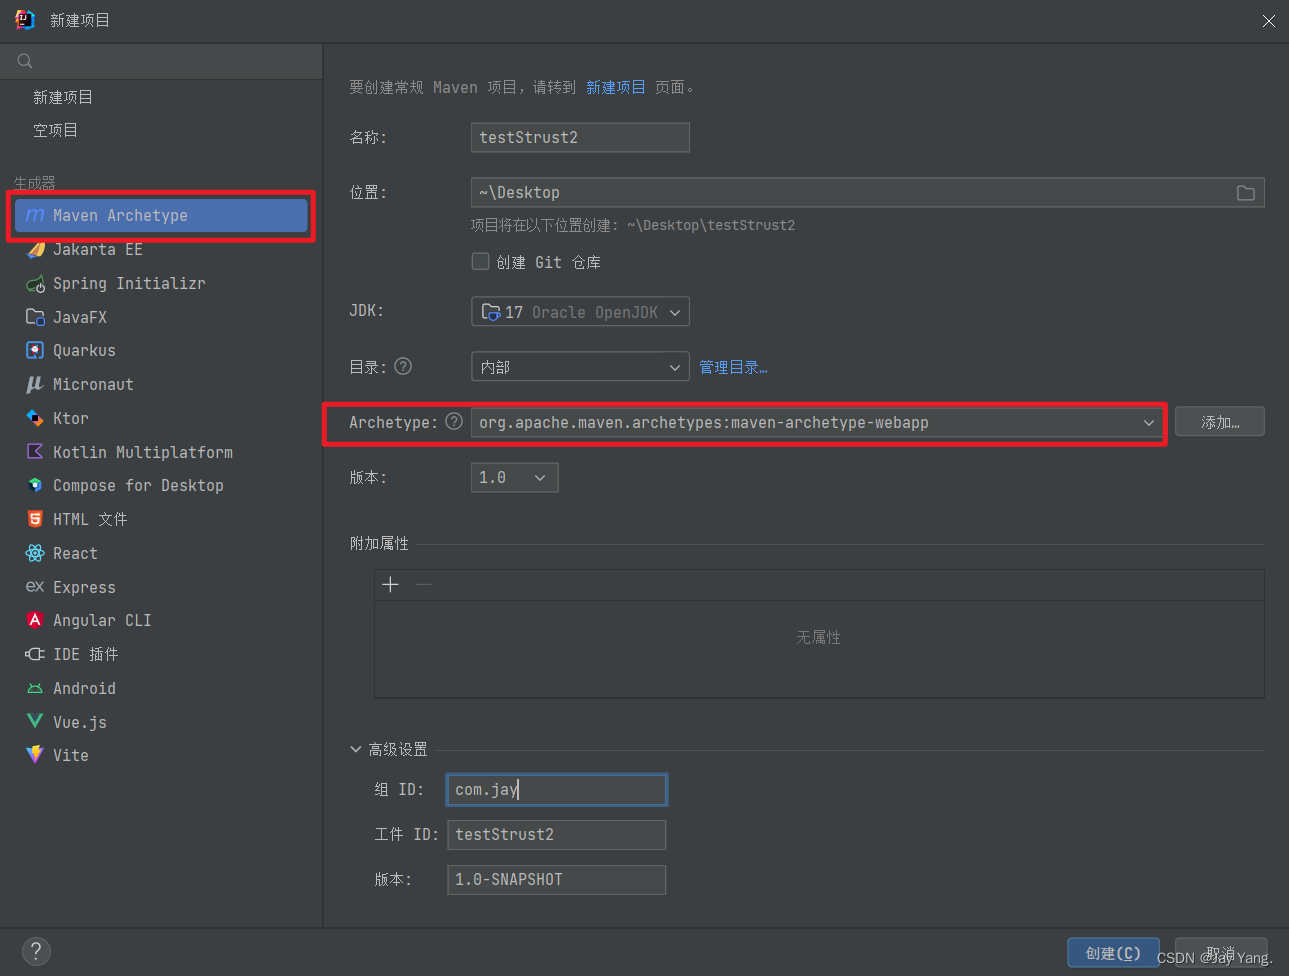Close the 新建项目 dialog
The image size is (1289, 976).
tap(1268, 21)
